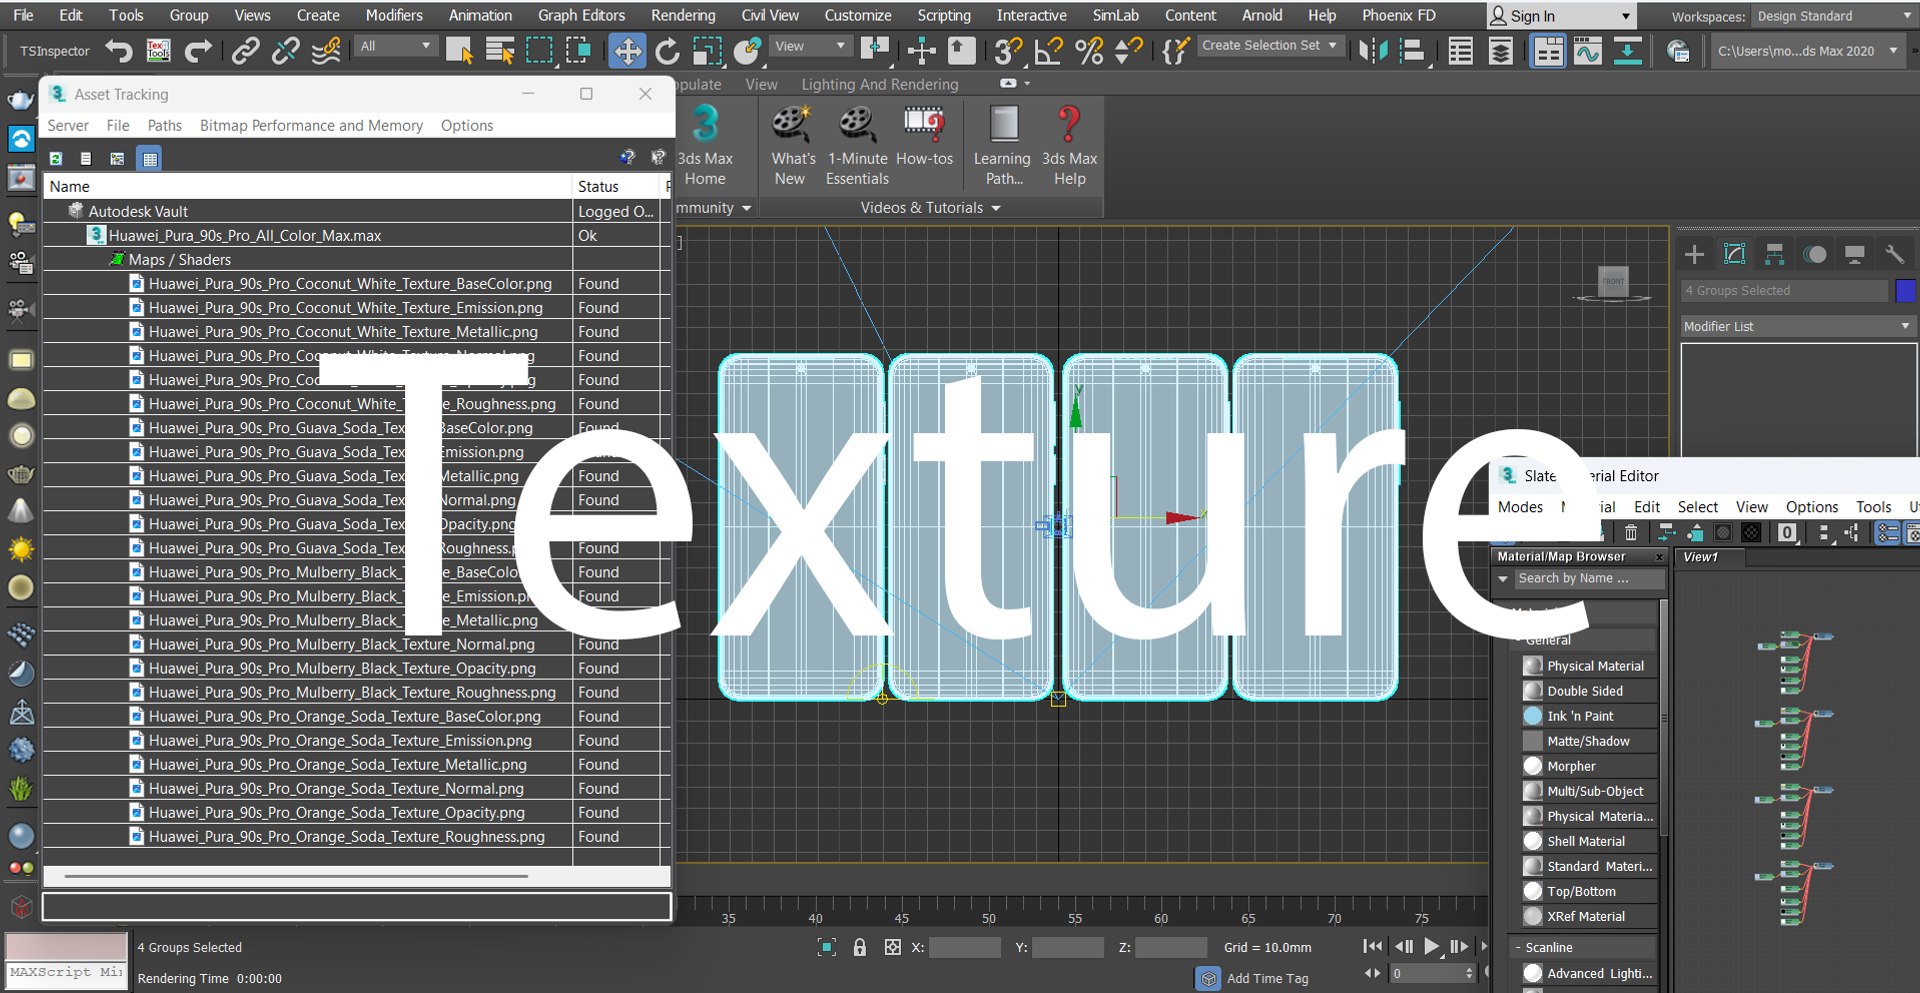The width and height of the screenshot is (1920, 993).
Task: Open the Graph Editors menu
Action: click(581, 15)
